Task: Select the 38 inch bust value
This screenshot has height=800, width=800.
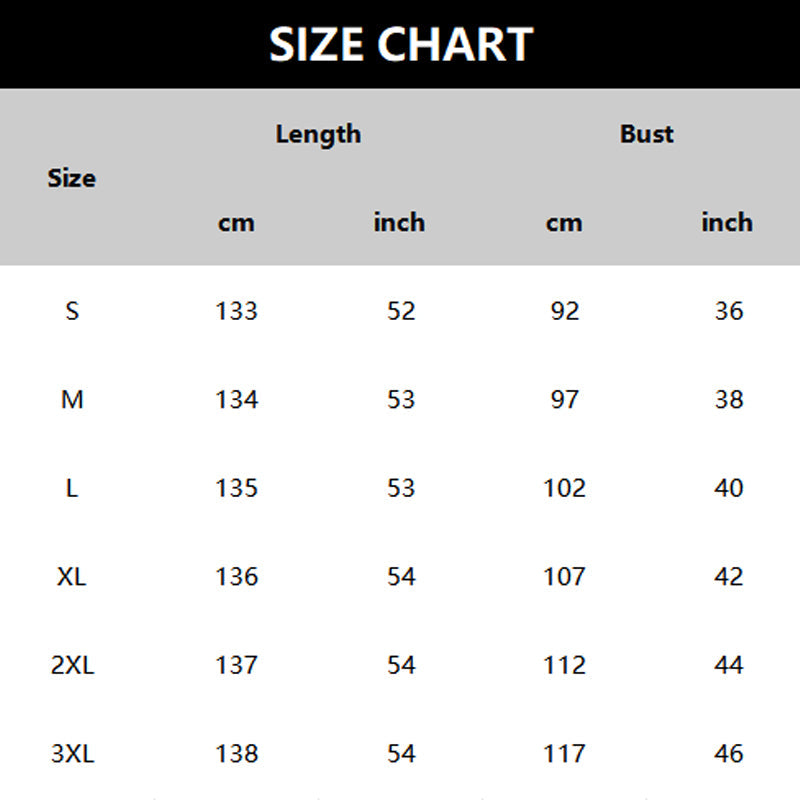Action: (x=729, y=400)
